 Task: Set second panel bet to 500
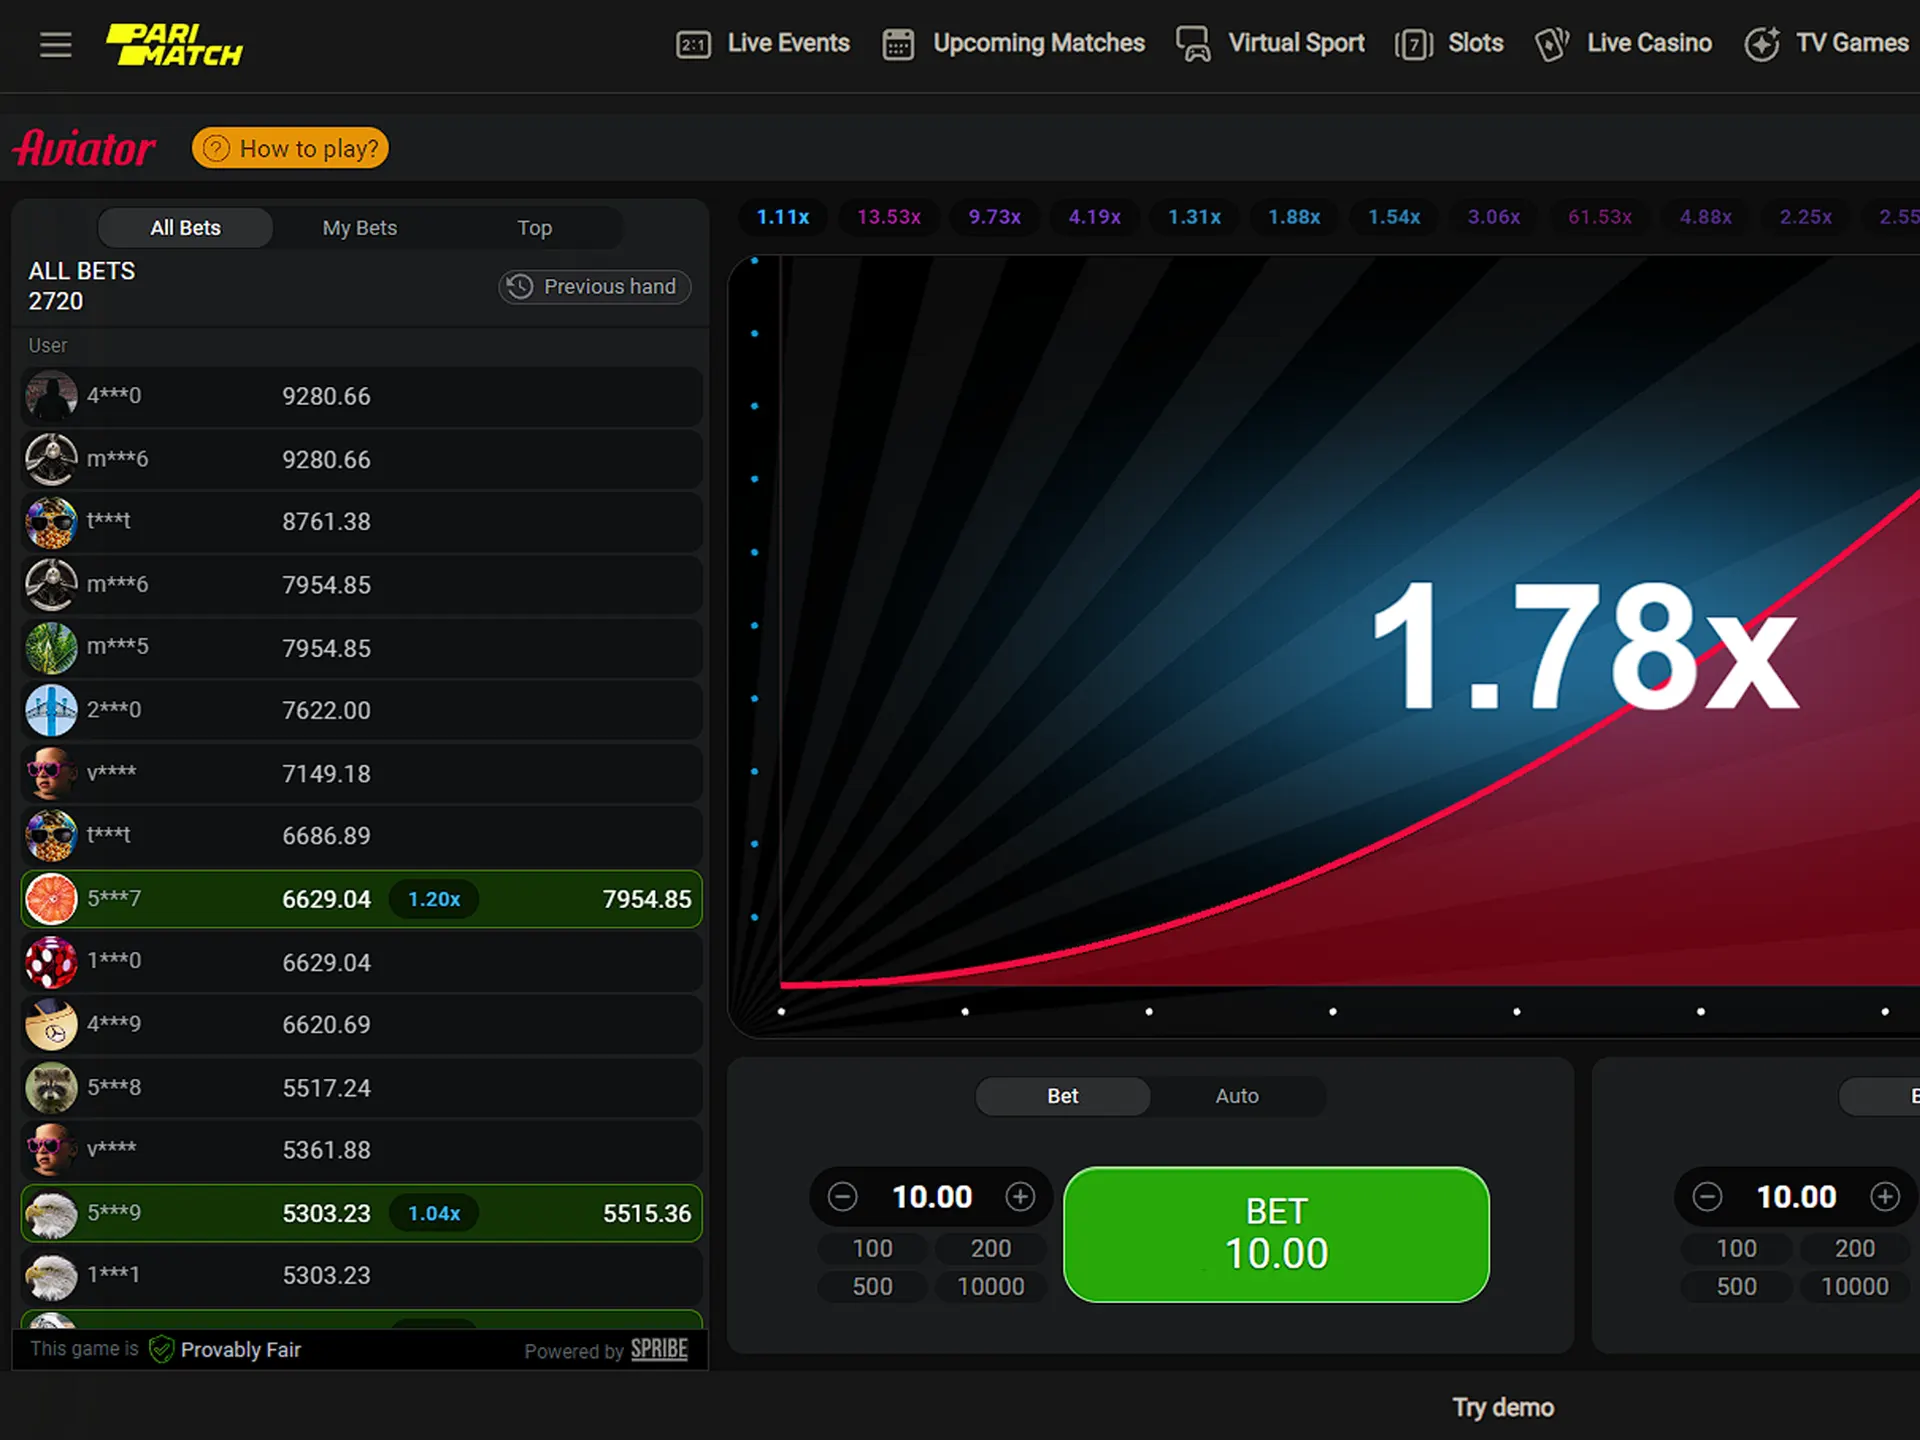[1736, 1286]
